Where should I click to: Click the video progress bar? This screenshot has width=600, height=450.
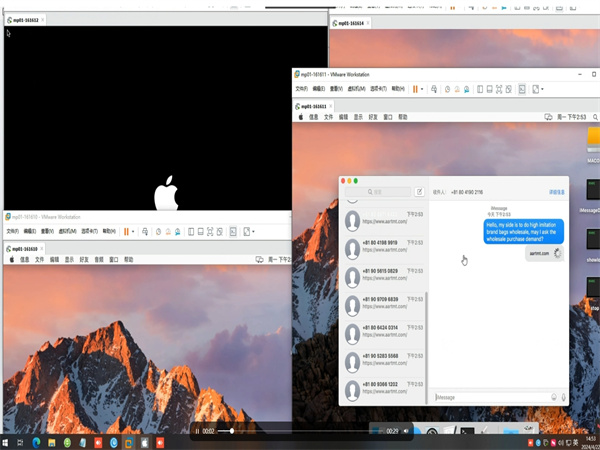300,431
